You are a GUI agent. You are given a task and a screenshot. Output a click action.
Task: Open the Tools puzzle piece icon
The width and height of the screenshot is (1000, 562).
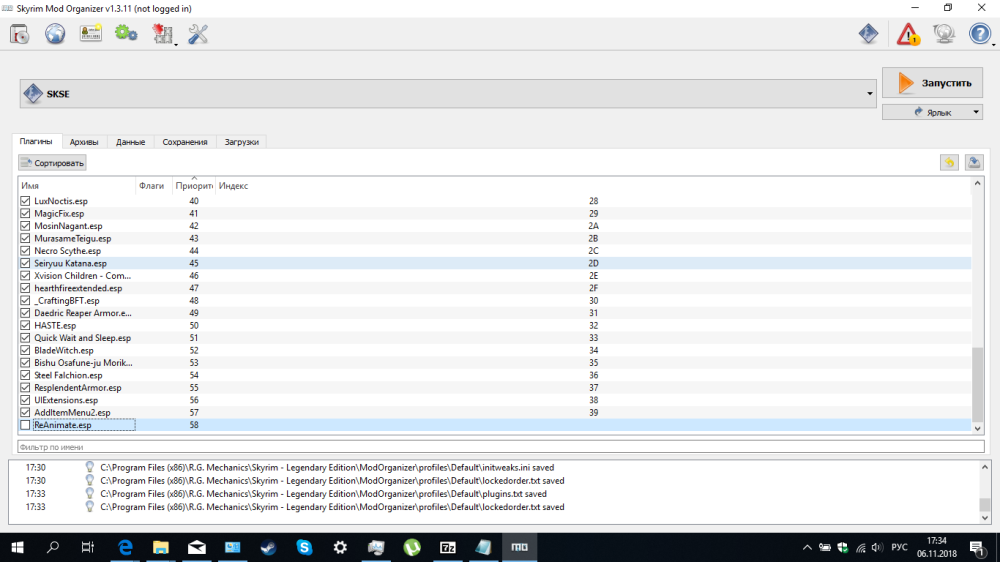(x=162, y=34)
